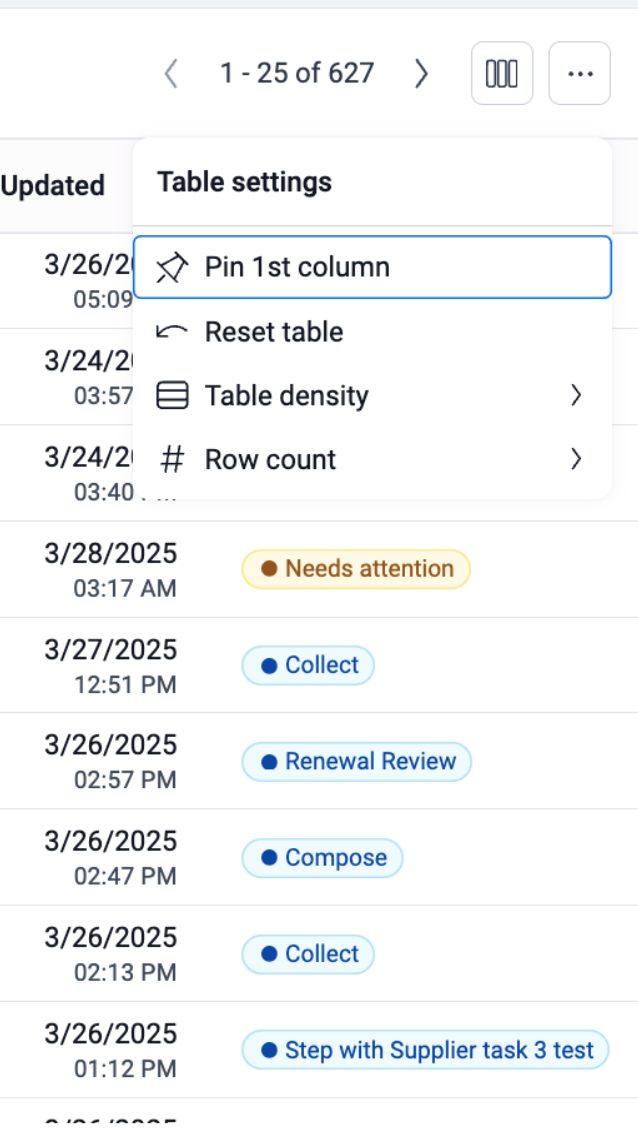Go to the previous page arrow
The image size is (638, 1130).
[x=171, y=73]
